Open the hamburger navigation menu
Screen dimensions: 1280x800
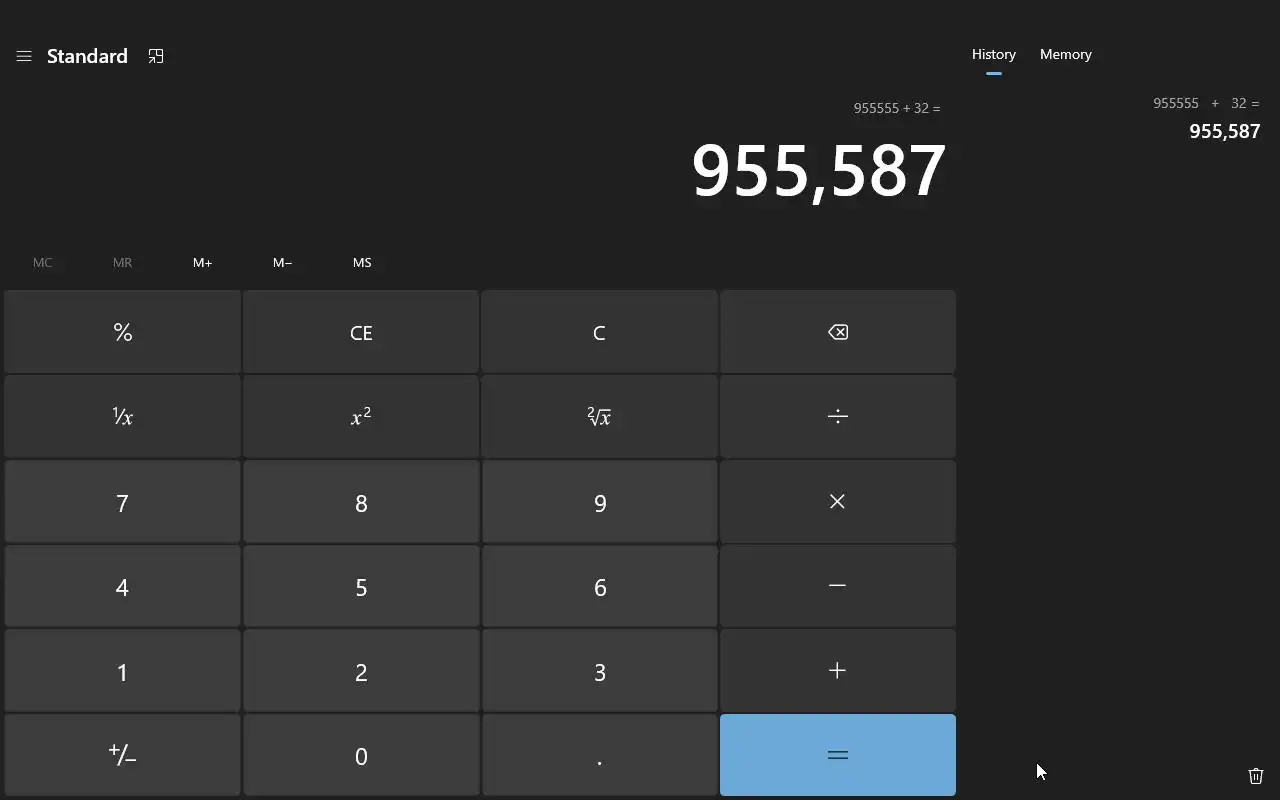click(24, 56)
